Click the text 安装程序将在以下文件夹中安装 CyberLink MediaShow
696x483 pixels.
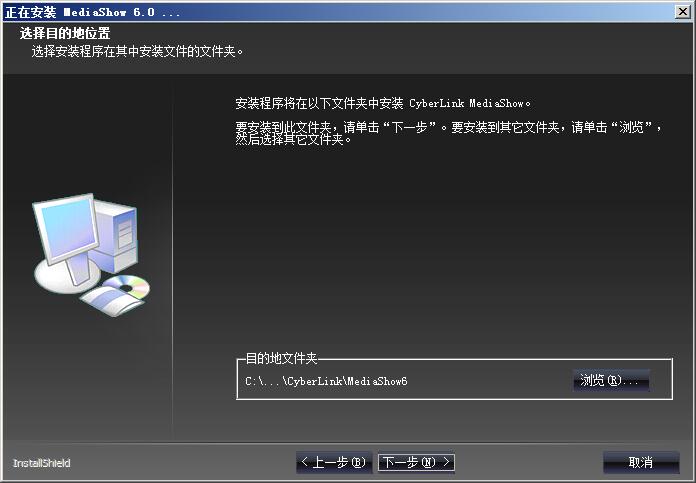[x=383, y=103]
